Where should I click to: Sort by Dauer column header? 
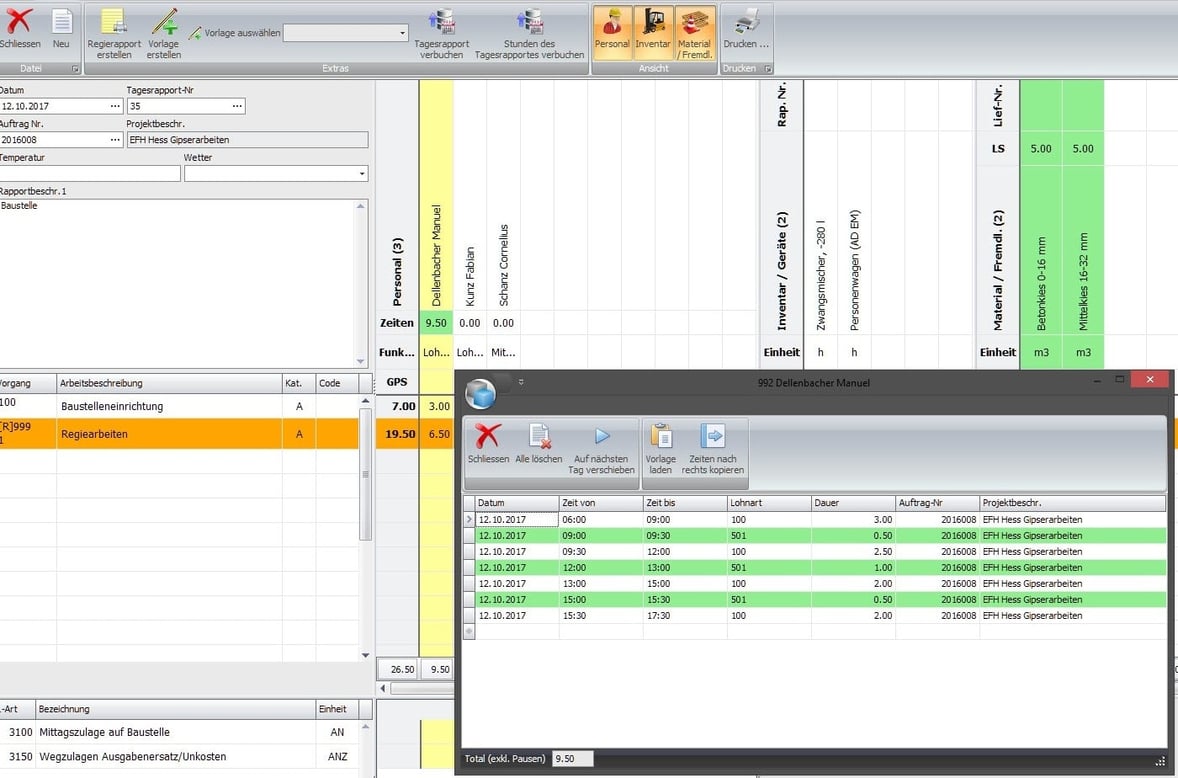(853, 503)
